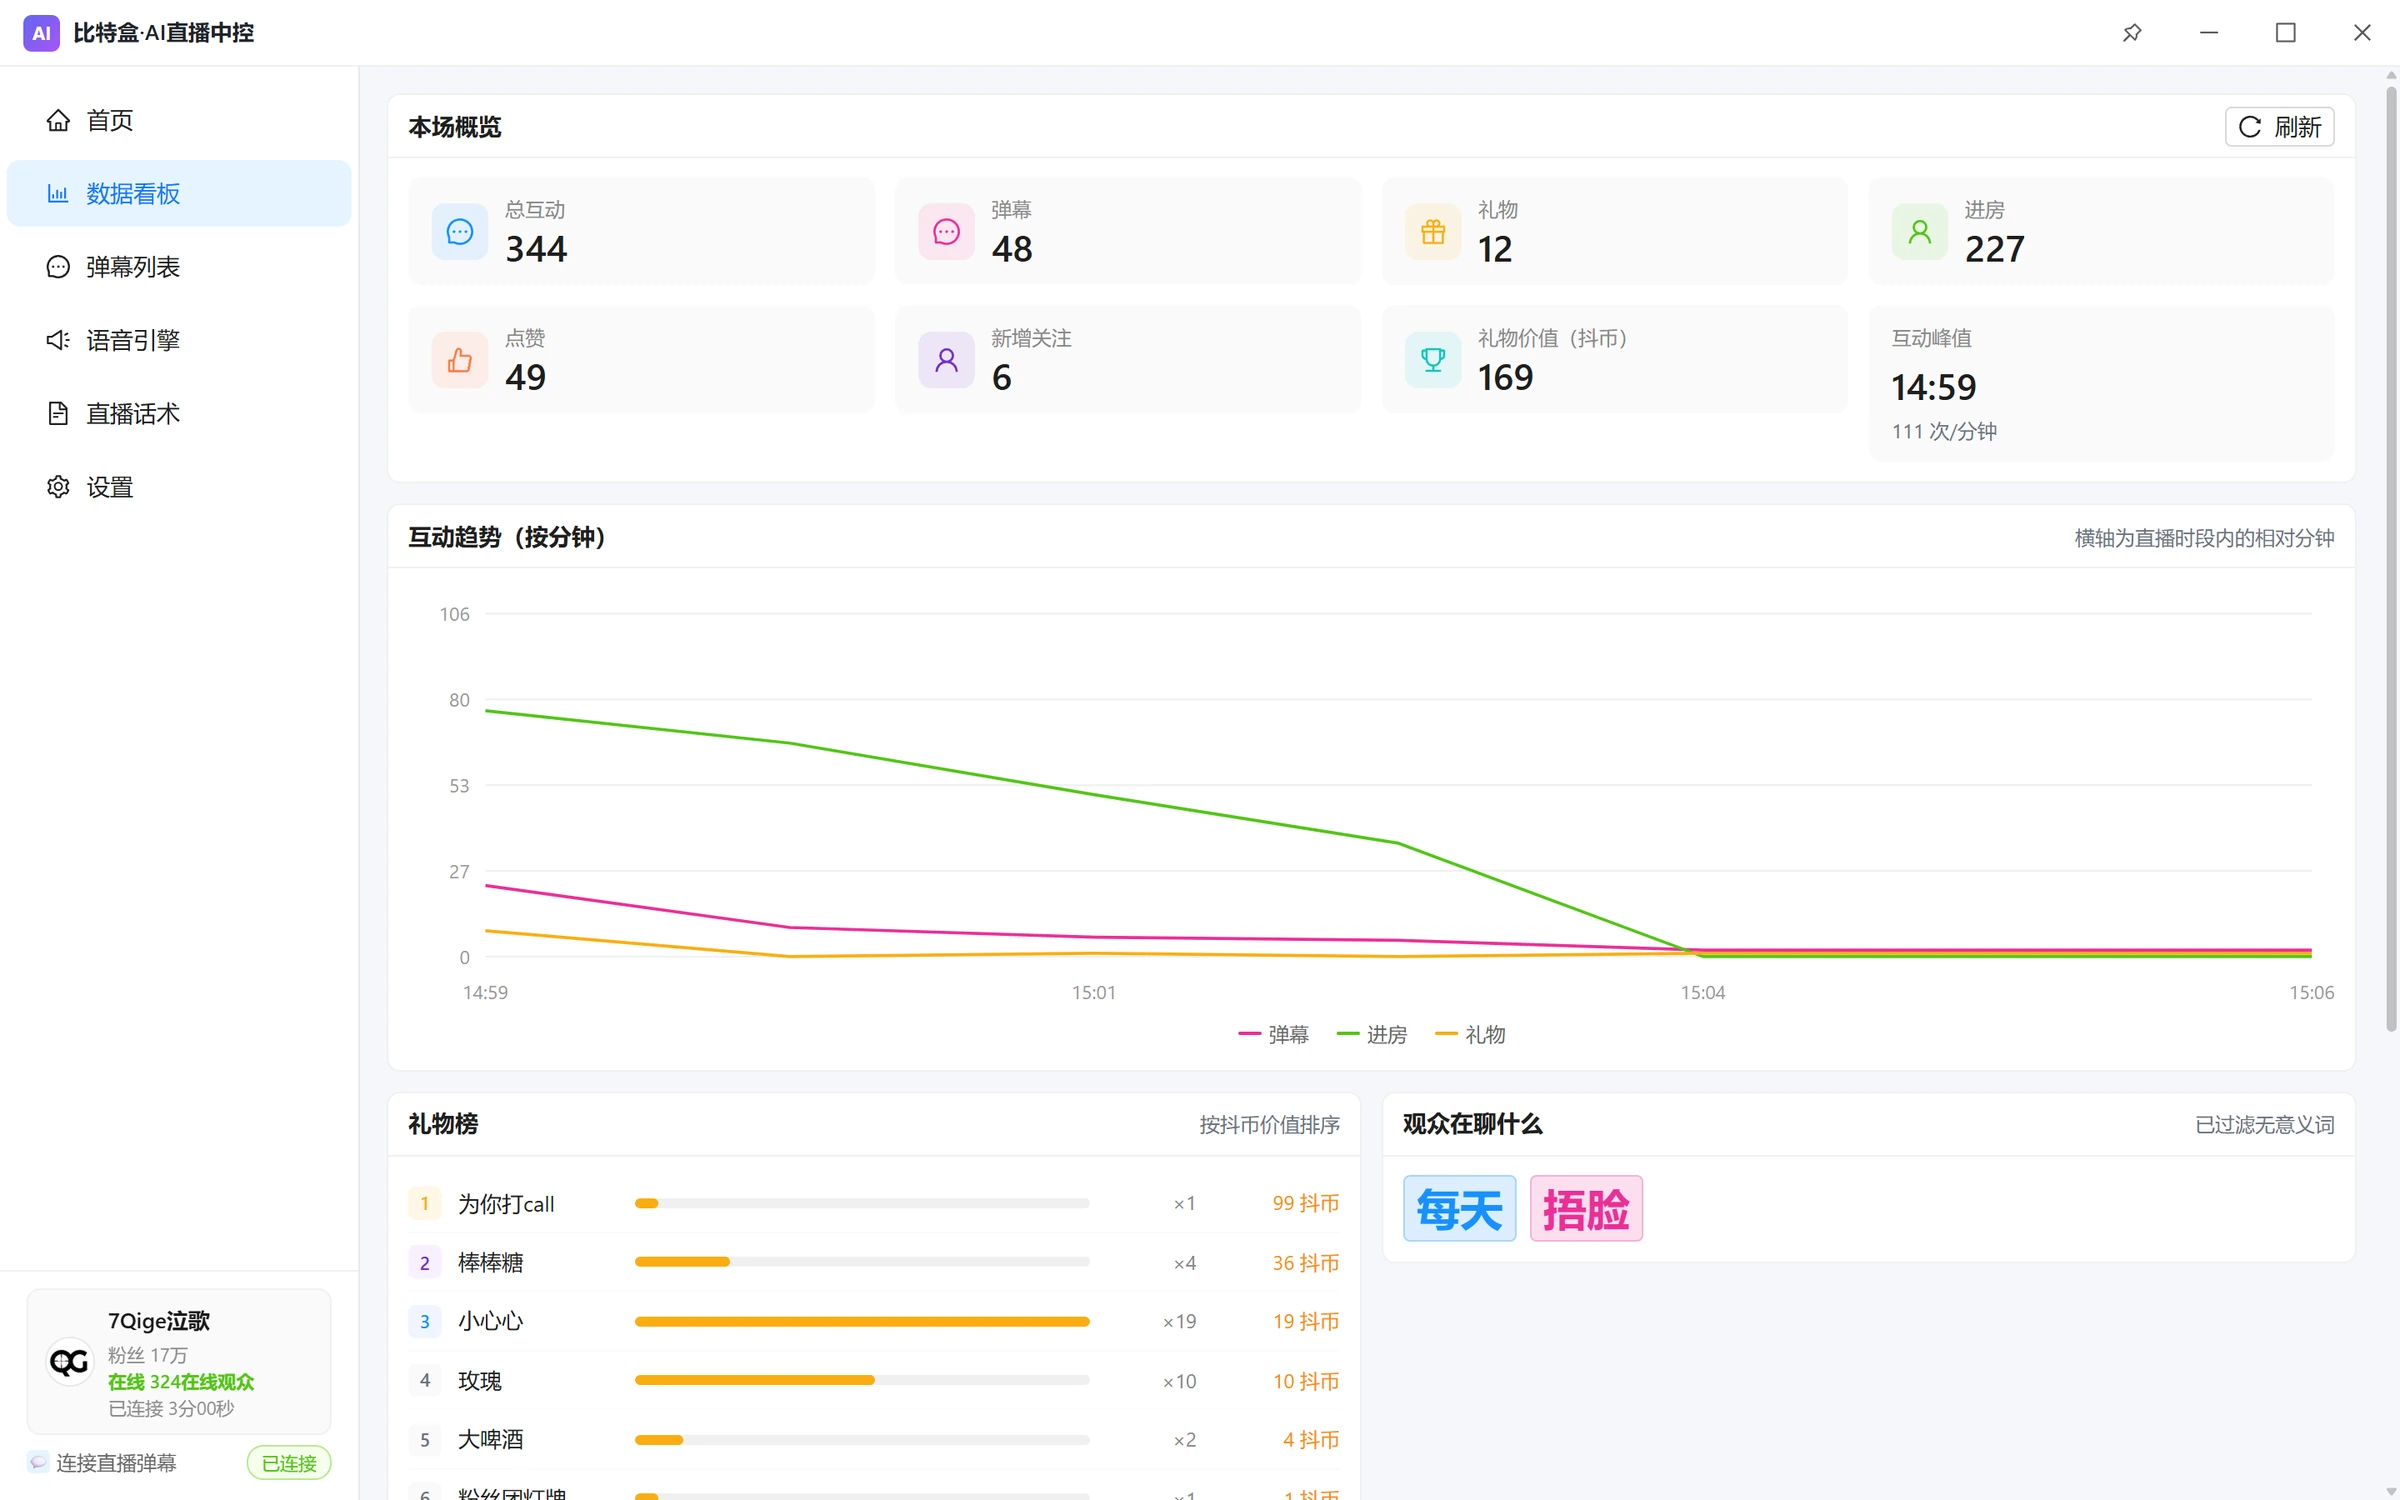Viewport: 2400px width, 1500px height.
Task: Click the 小心心 progress bar
Action: (862, 1321)
